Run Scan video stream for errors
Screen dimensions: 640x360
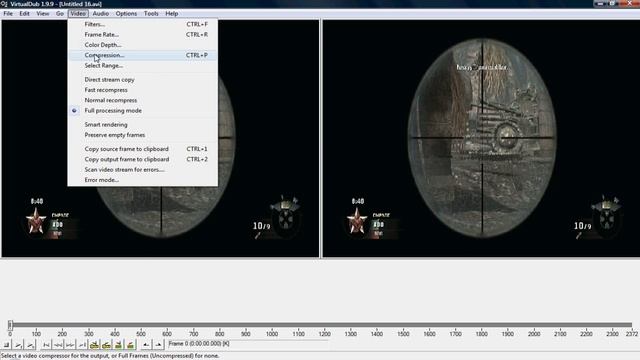(142, 169)
